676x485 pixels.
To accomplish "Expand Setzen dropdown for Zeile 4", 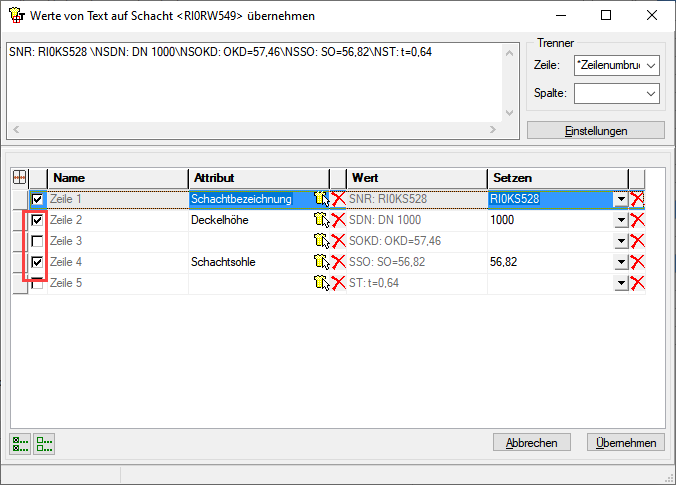I will pyautogui.click(x=621, y=262).
